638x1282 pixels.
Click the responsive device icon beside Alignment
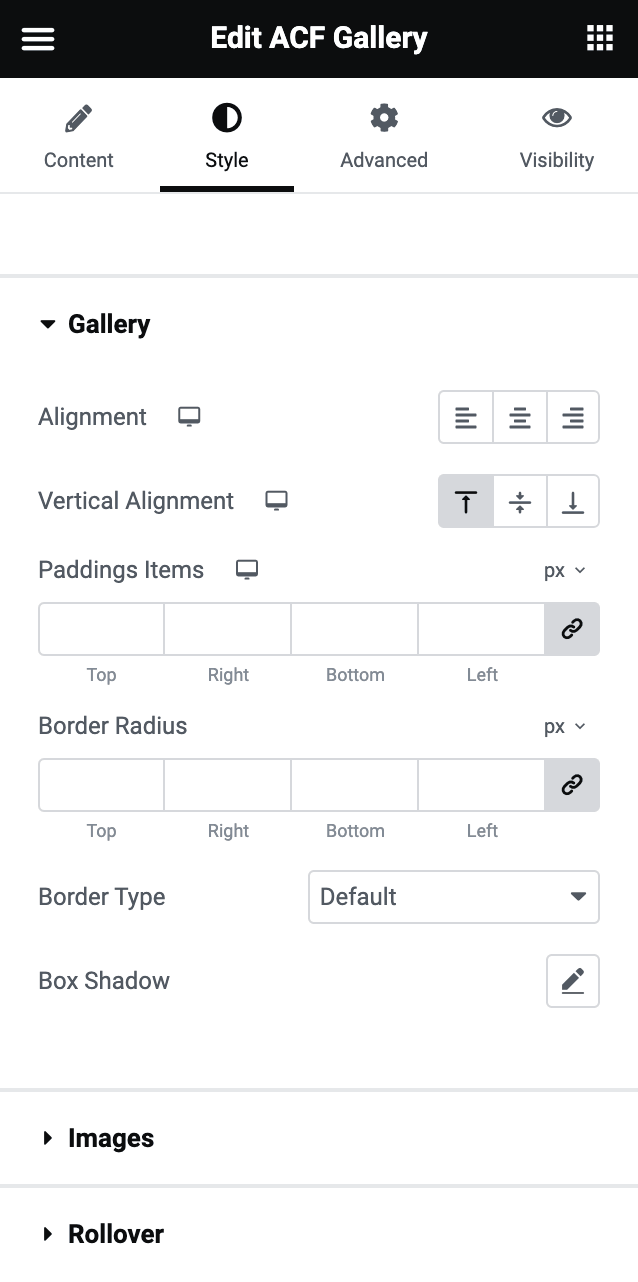(189, 417)
